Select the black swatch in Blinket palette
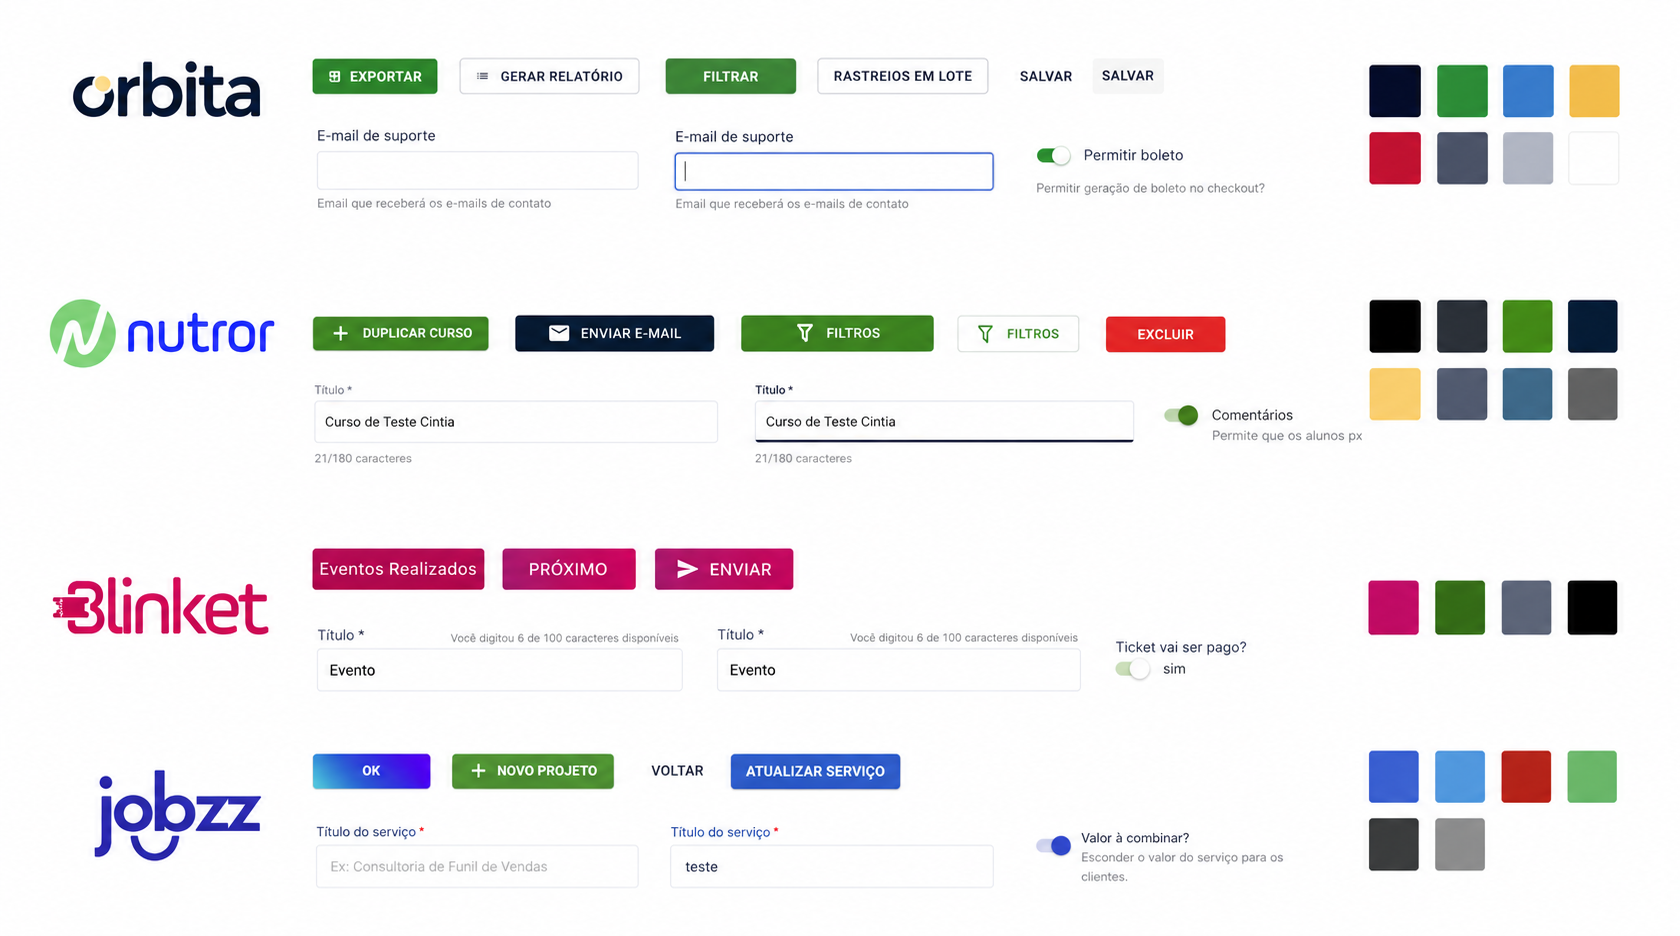The width and height of the screenshot is (1680, 936). click(1592, 607)
